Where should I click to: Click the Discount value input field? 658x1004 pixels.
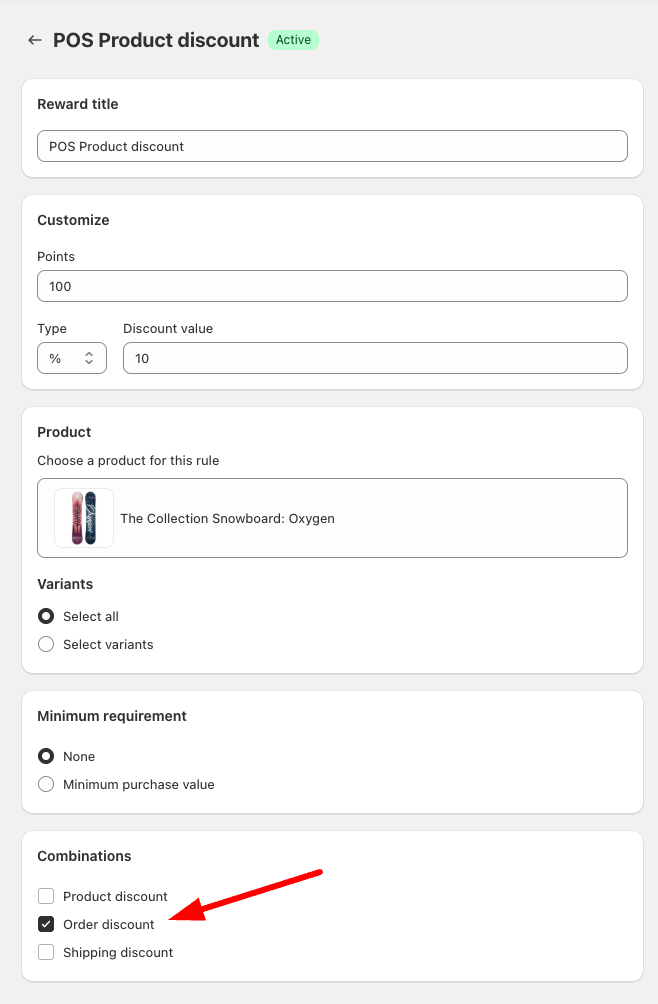tap(375, 358)
